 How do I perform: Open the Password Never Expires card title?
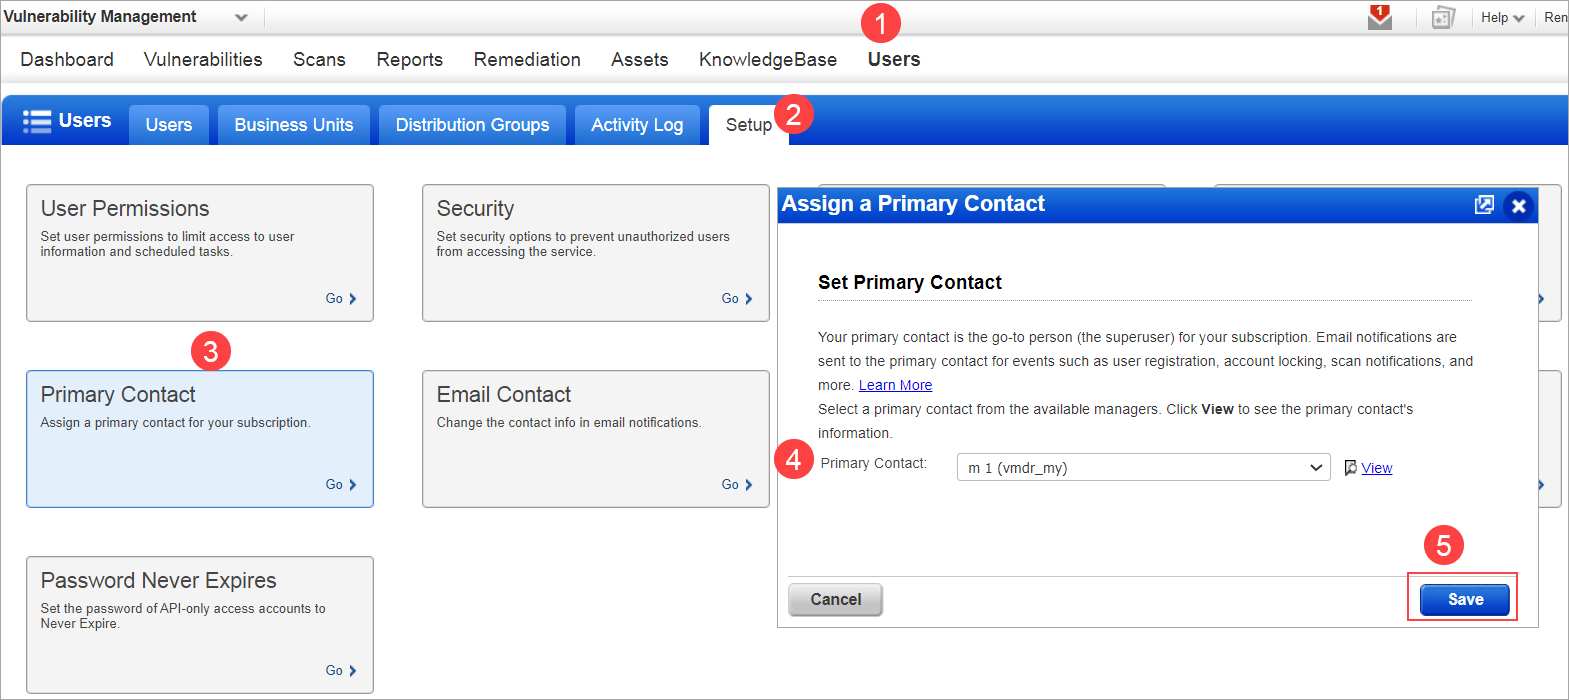[x=159, y=581]
